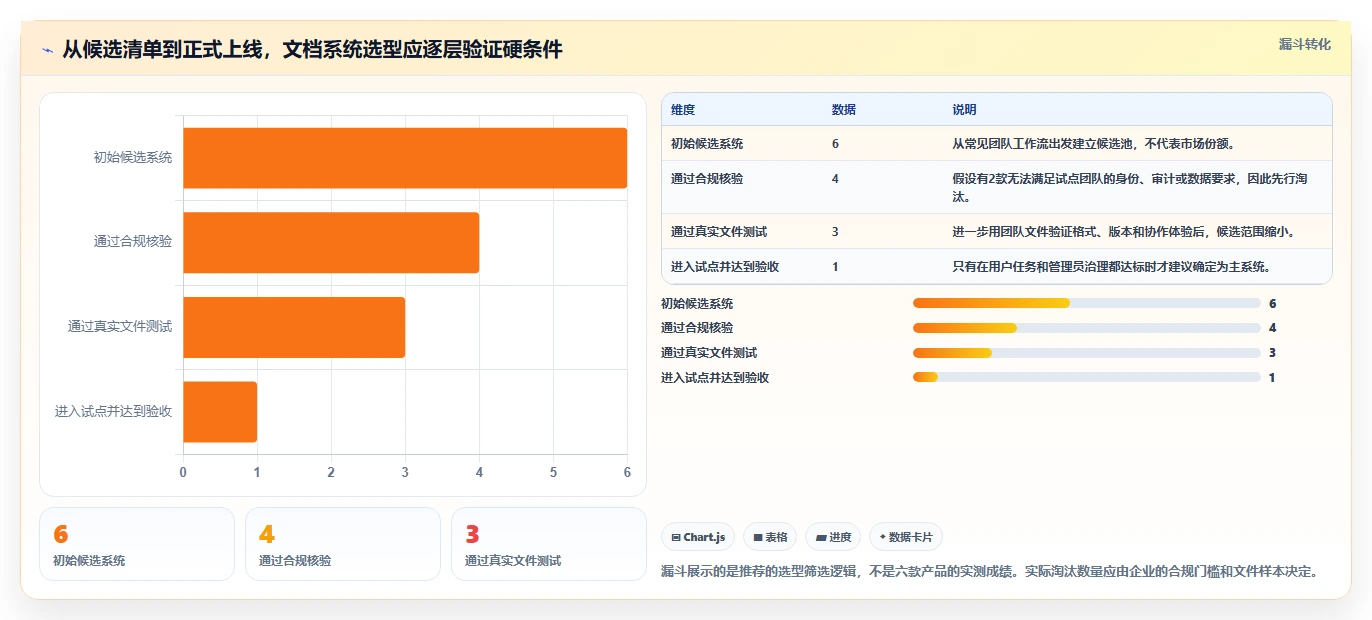Image resolution: width=1372 pixels, height=620 pixels.
Task: Click the 进入试点并达到验收 progress bar
Action: point(1086,378)
